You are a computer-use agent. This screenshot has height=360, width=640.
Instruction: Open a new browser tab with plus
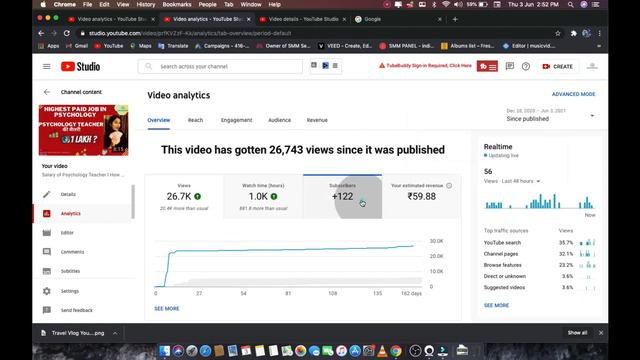coord(455,19)
